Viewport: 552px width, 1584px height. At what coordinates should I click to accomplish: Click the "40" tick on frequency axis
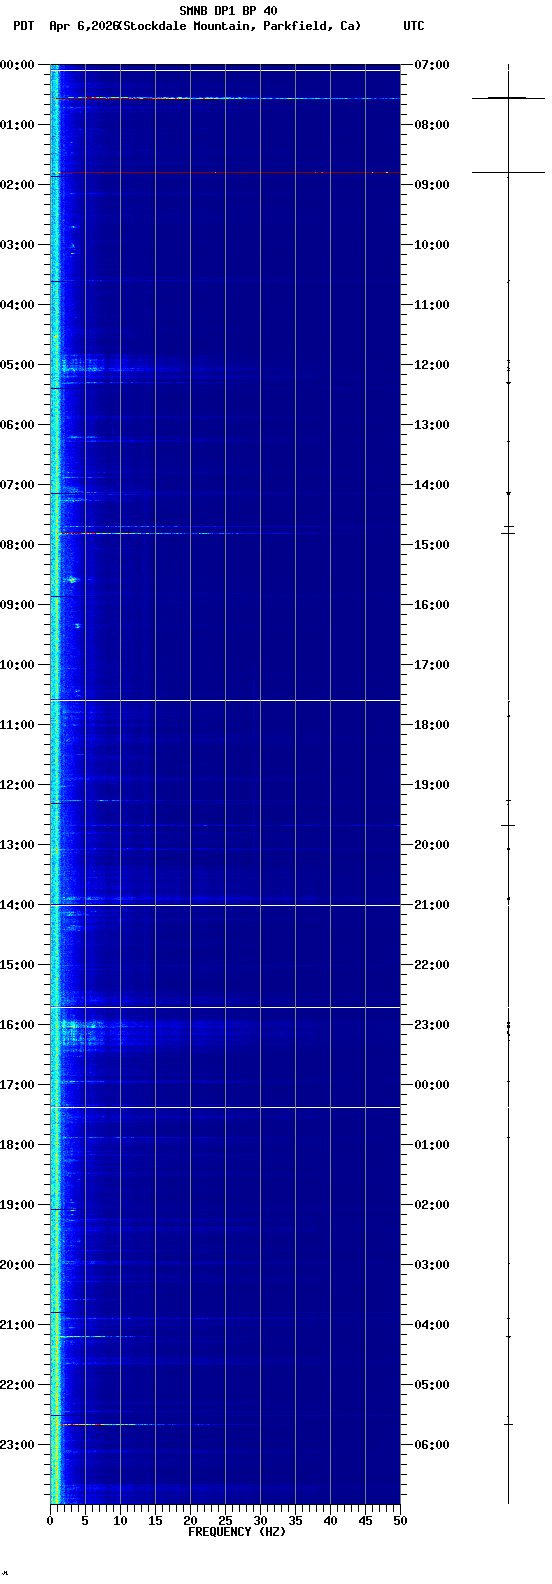click(x=330, y=1521)
